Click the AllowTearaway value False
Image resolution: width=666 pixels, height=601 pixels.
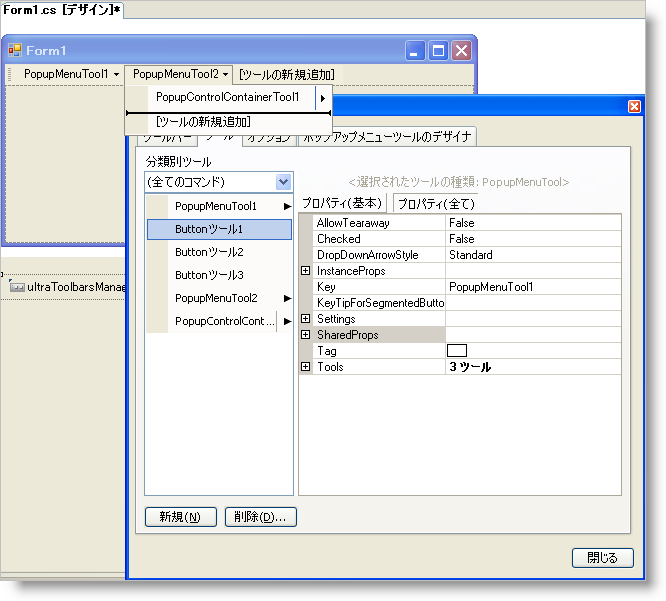[x=533, y=223]
